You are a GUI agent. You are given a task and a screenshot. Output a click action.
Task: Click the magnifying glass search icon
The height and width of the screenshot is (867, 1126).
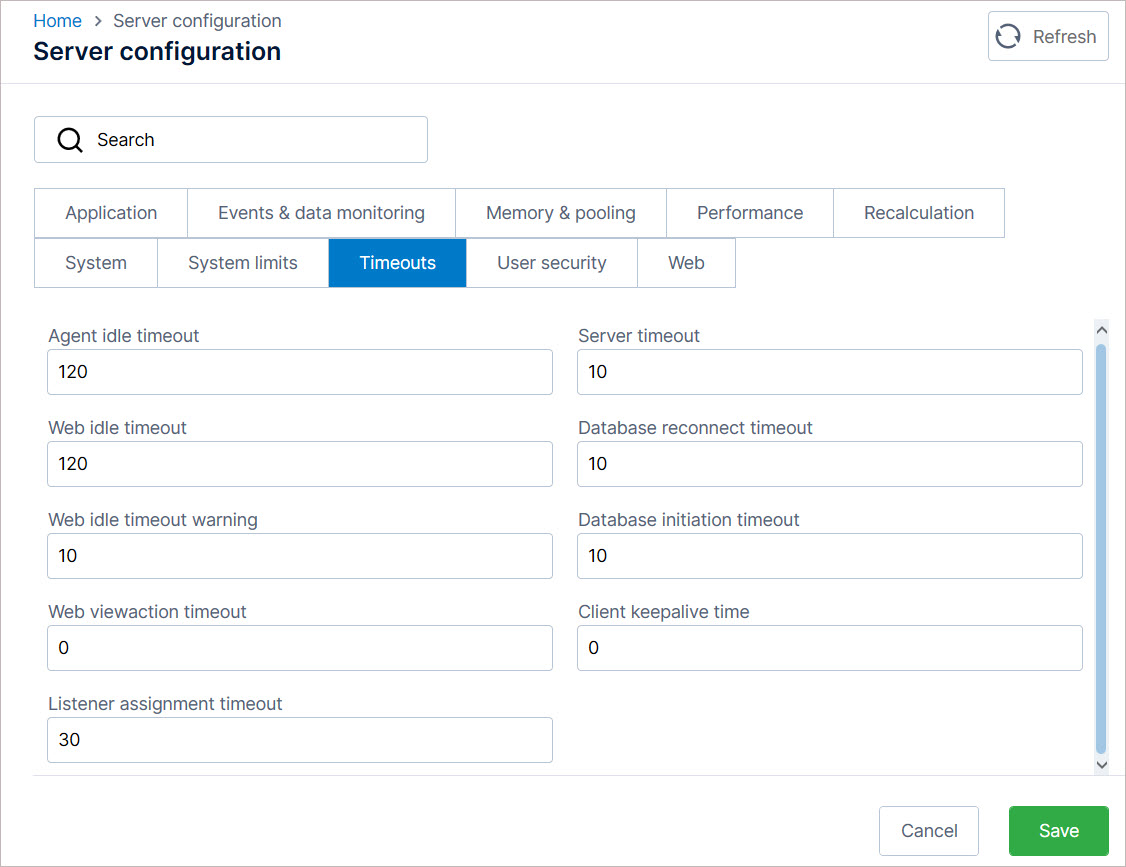click(x=70, y=140)
